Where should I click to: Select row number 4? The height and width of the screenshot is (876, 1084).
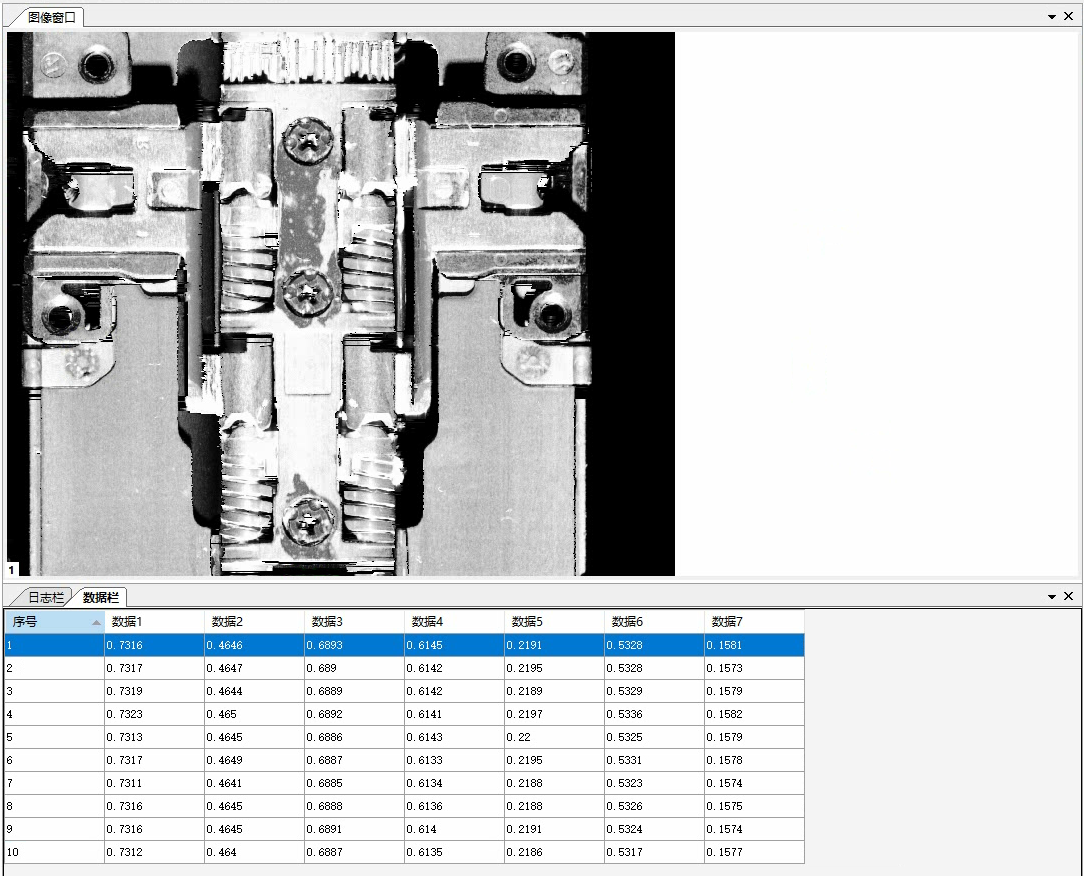tap(55, 714)
